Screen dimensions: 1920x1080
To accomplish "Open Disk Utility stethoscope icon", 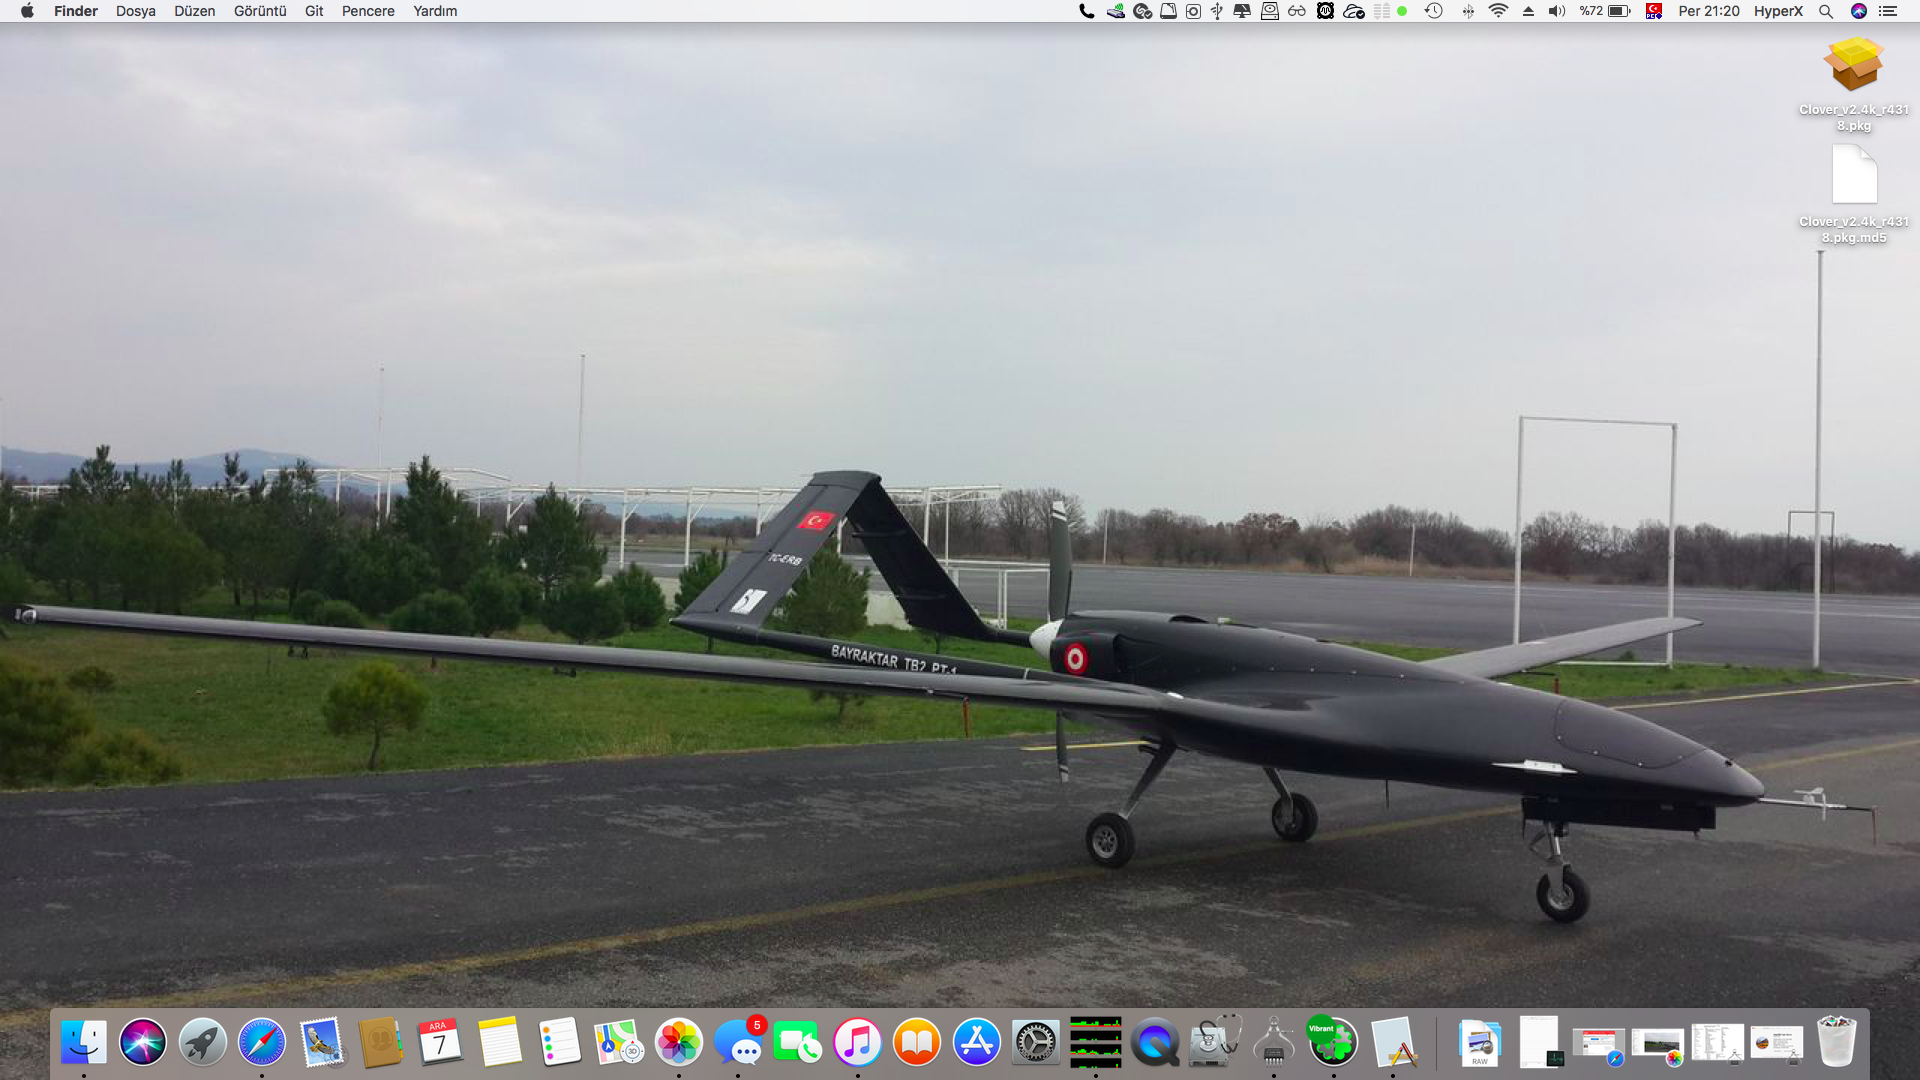I will tap(1214, 1043).
